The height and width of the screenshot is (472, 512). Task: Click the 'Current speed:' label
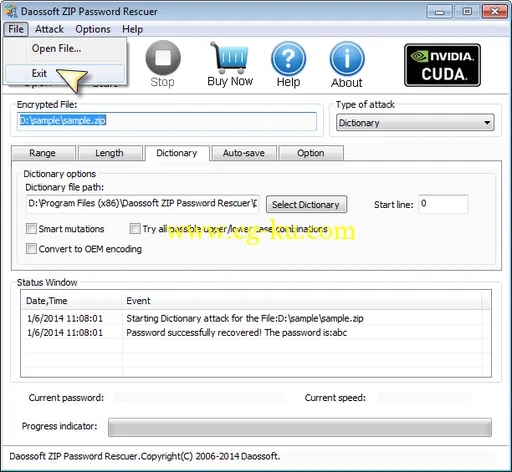point(335,398)
